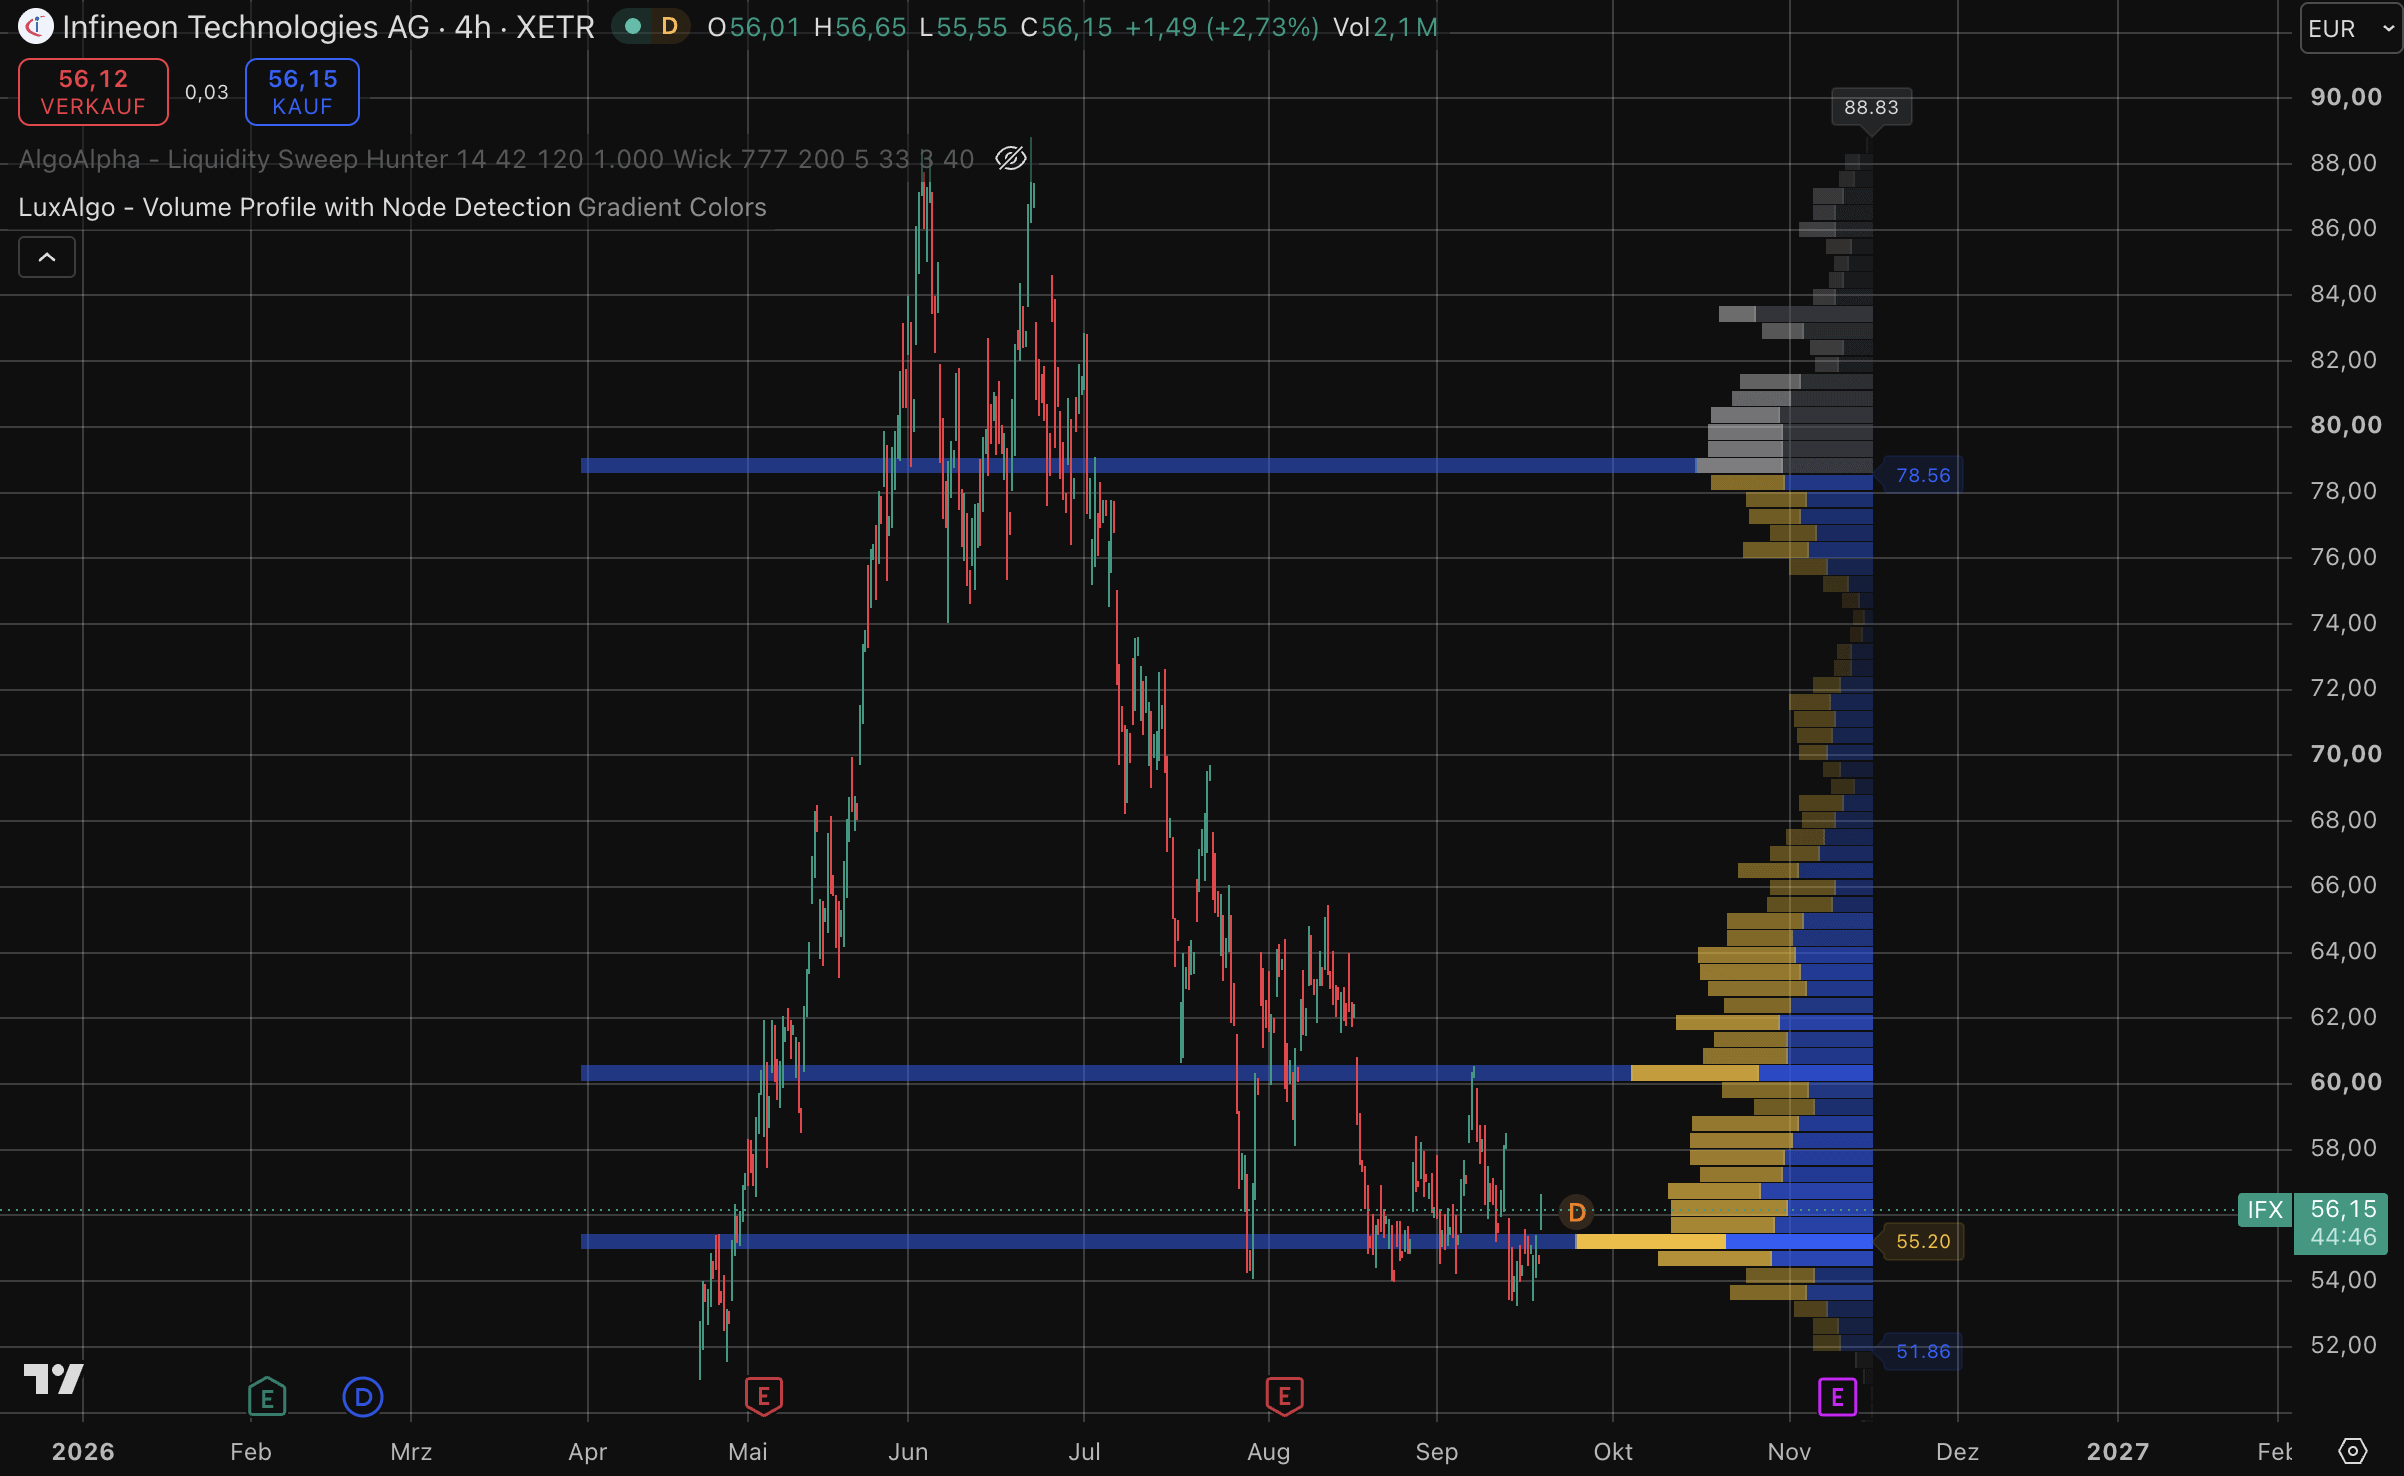The height and width of the screenshot is (1476, 2404).
Task: Click the current price 56,15 countdown label
Action: click(2342, 1223)
